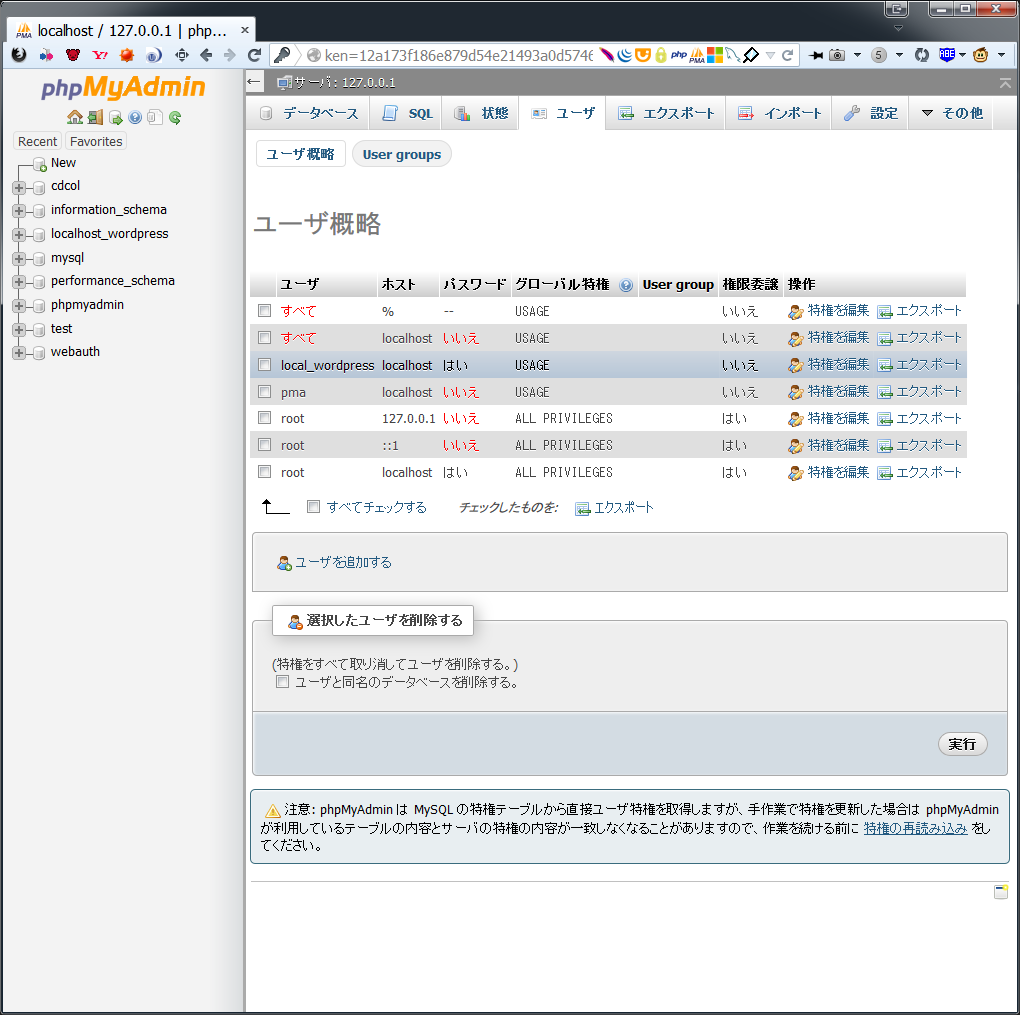Screen dimensions: 1020x1015
Task: Enable the すべてチェックする checkbox
Action: (x=314, y=507)
